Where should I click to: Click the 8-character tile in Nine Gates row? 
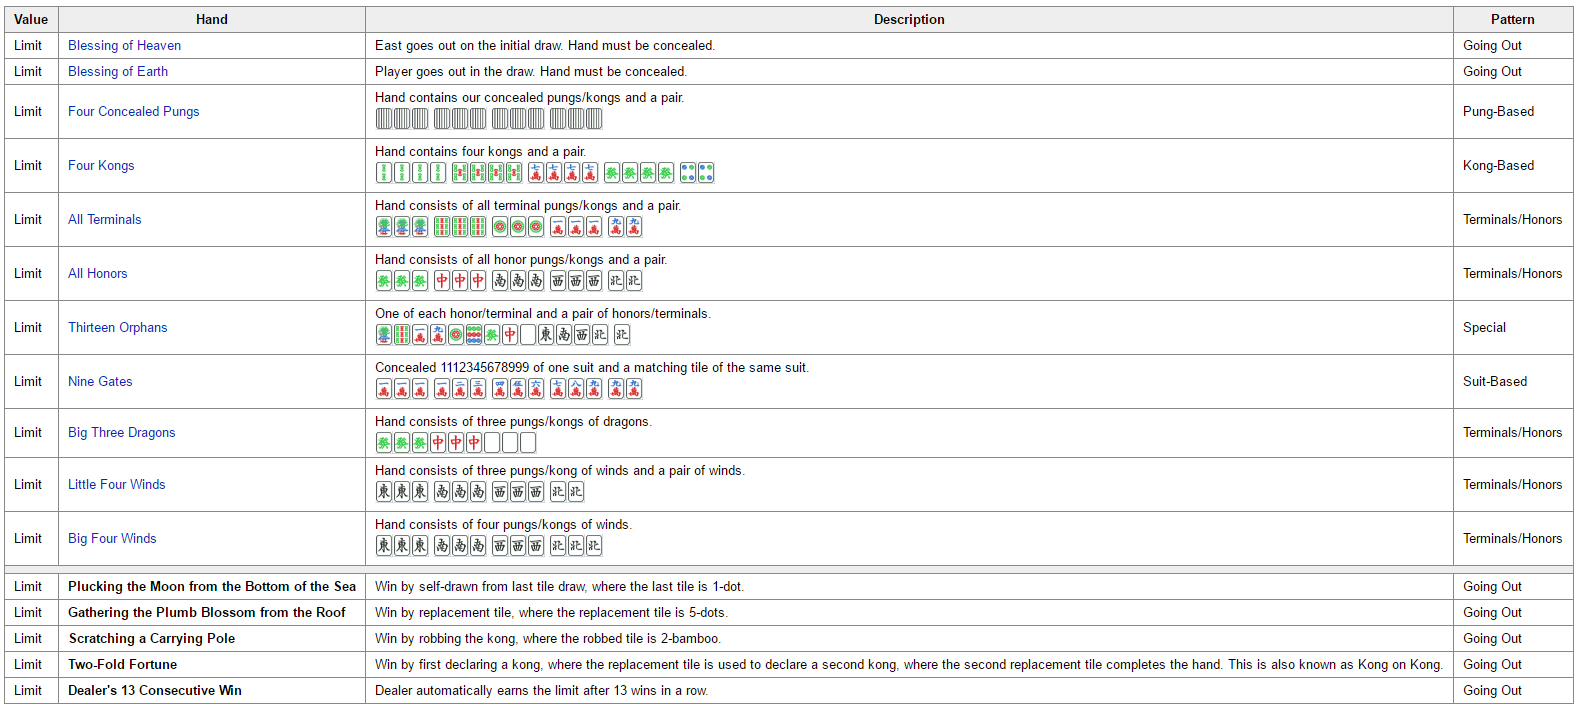pos(576,389)
